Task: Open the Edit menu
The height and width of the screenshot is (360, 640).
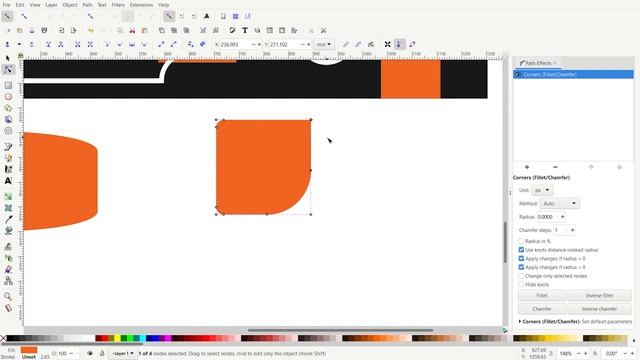Action: [20, 5]
